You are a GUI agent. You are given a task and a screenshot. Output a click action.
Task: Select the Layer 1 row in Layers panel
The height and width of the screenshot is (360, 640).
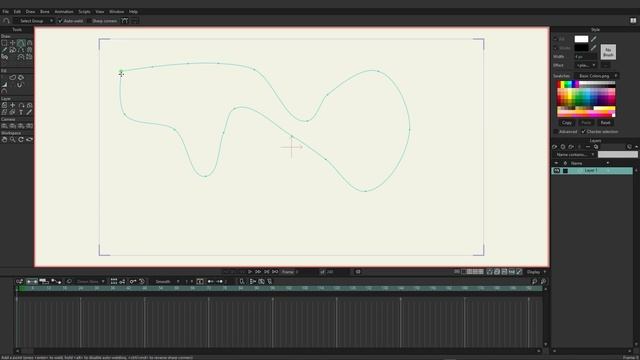(592, 171)
